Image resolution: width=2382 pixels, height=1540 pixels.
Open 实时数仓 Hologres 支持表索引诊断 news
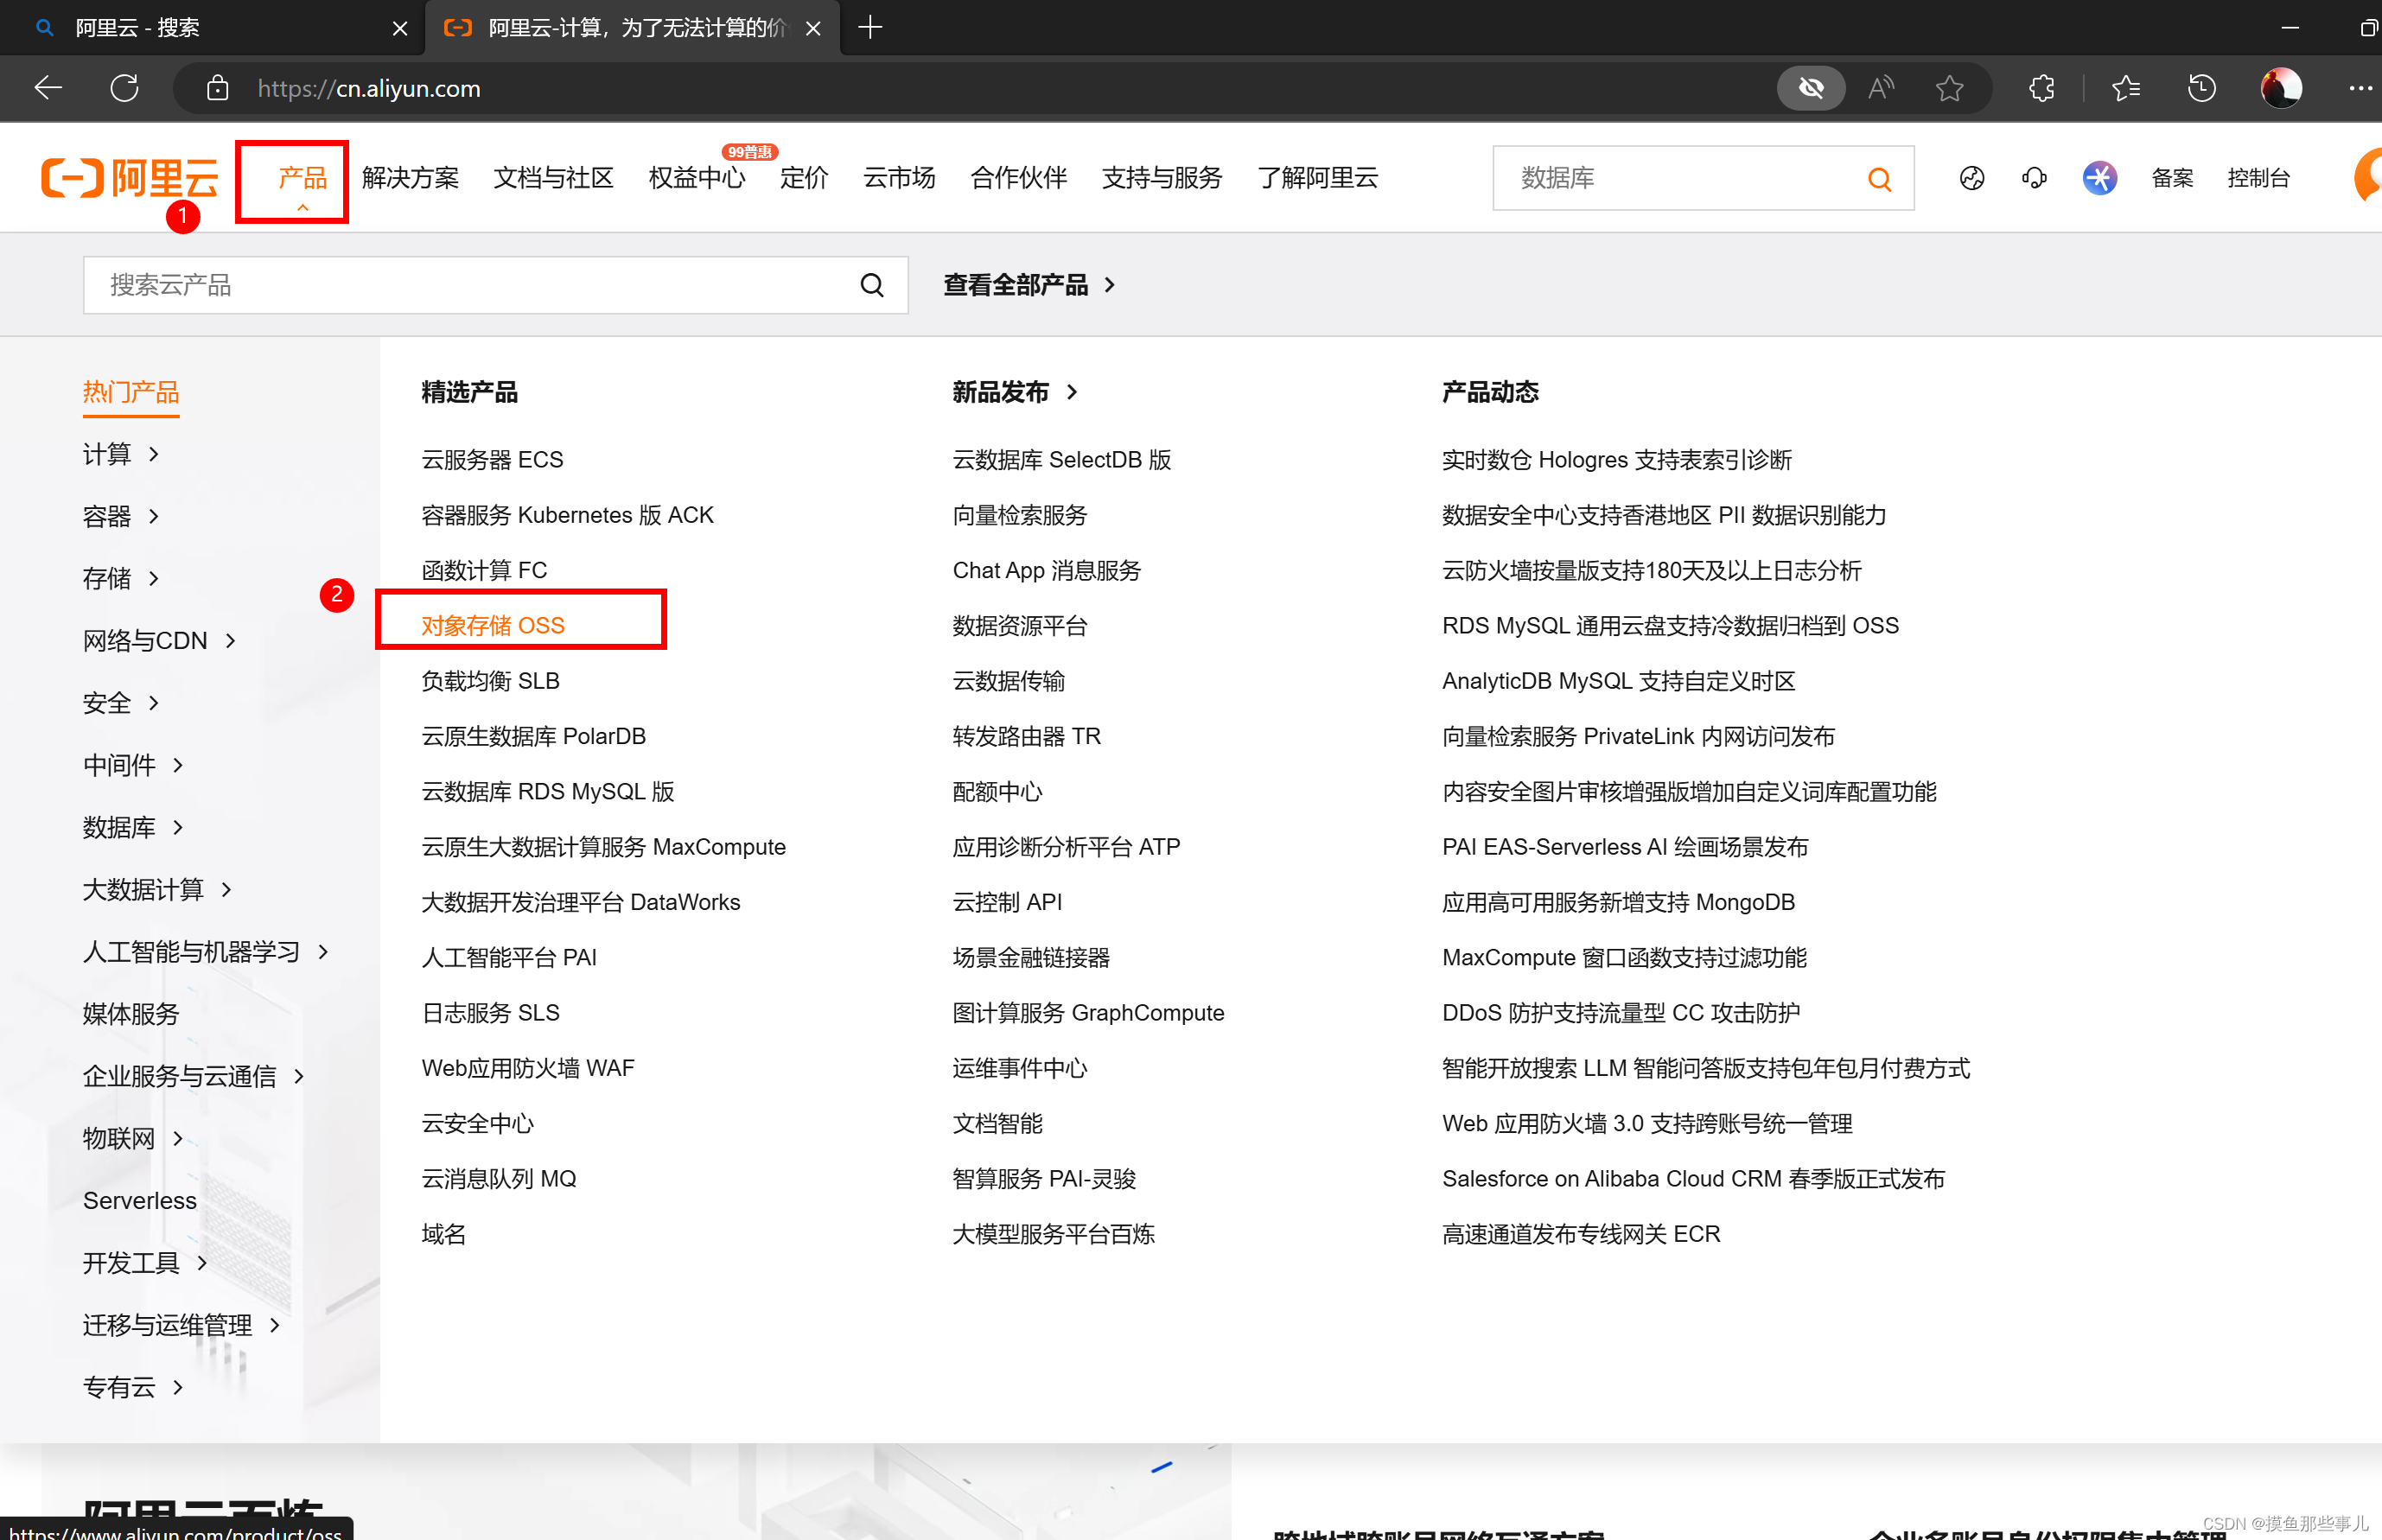point(1617,459)
